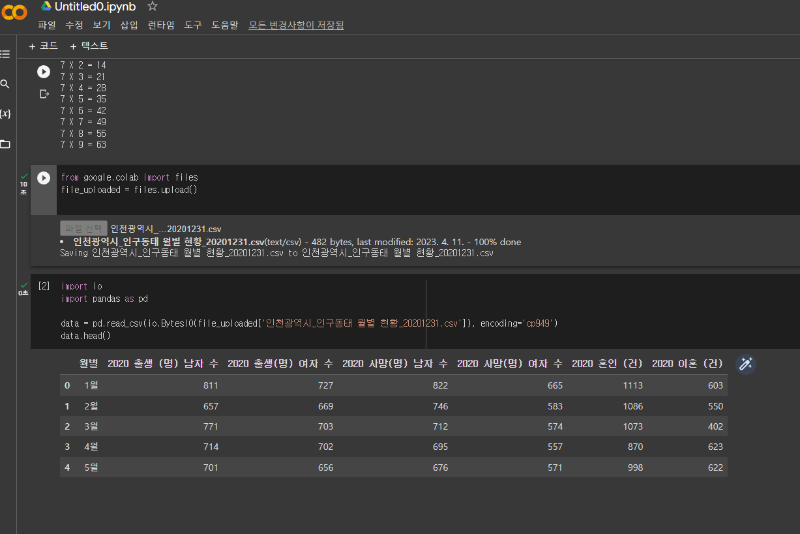Star the Untitled0.ipynb notebook

click(152, 7)
